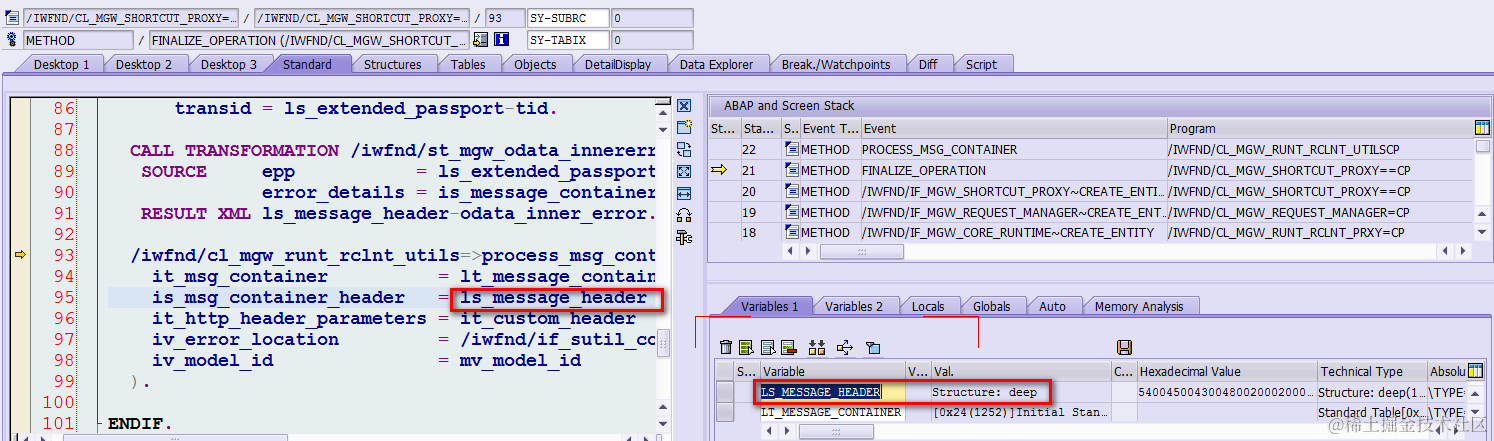
Task: Click the replace tool icon in side strip
Action: (x=684, y=150)
